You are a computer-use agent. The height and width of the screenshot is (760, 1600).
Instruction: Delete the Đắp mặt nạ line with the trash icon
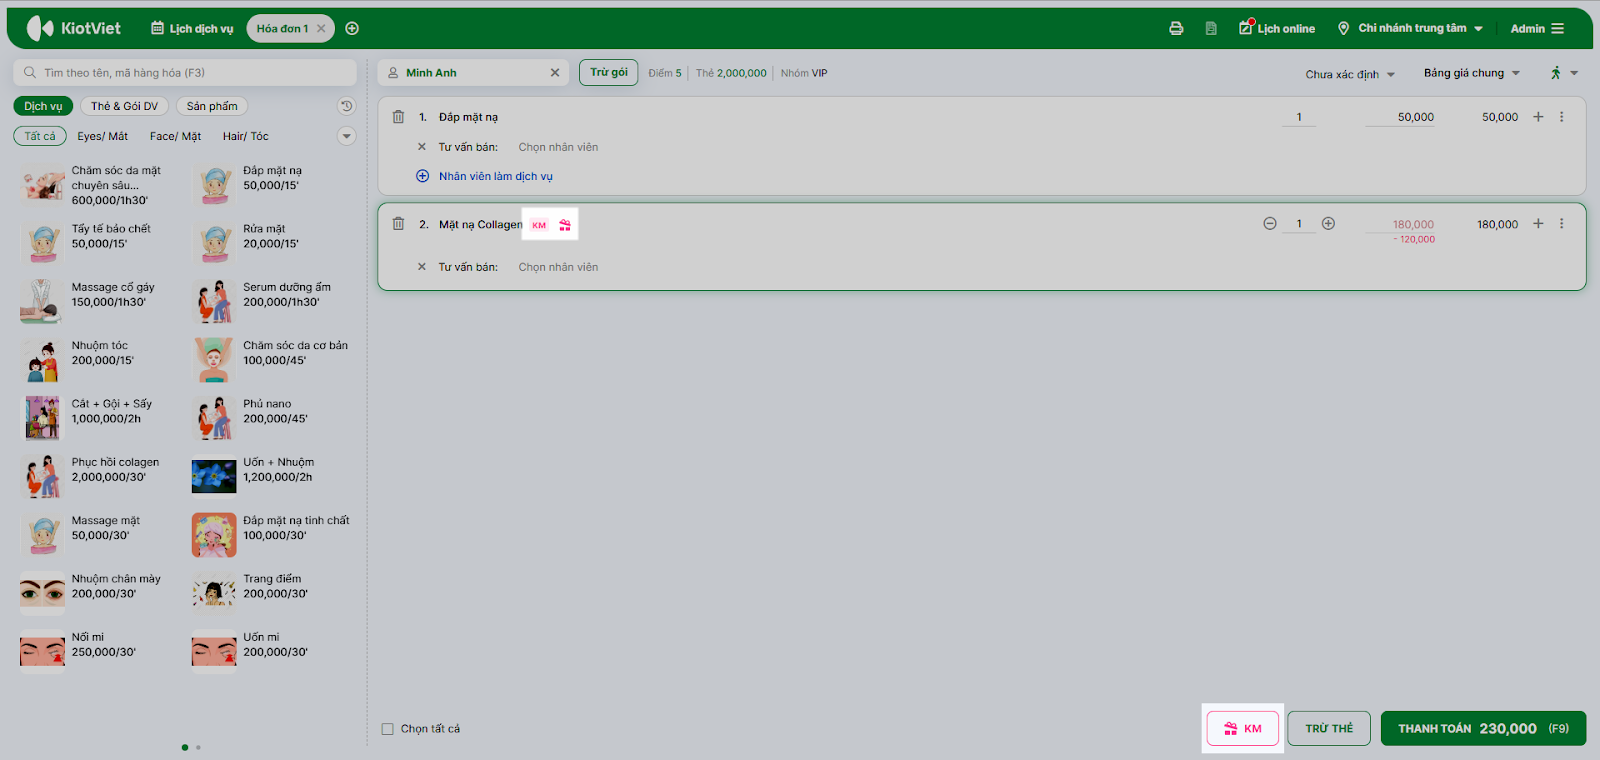398,117
